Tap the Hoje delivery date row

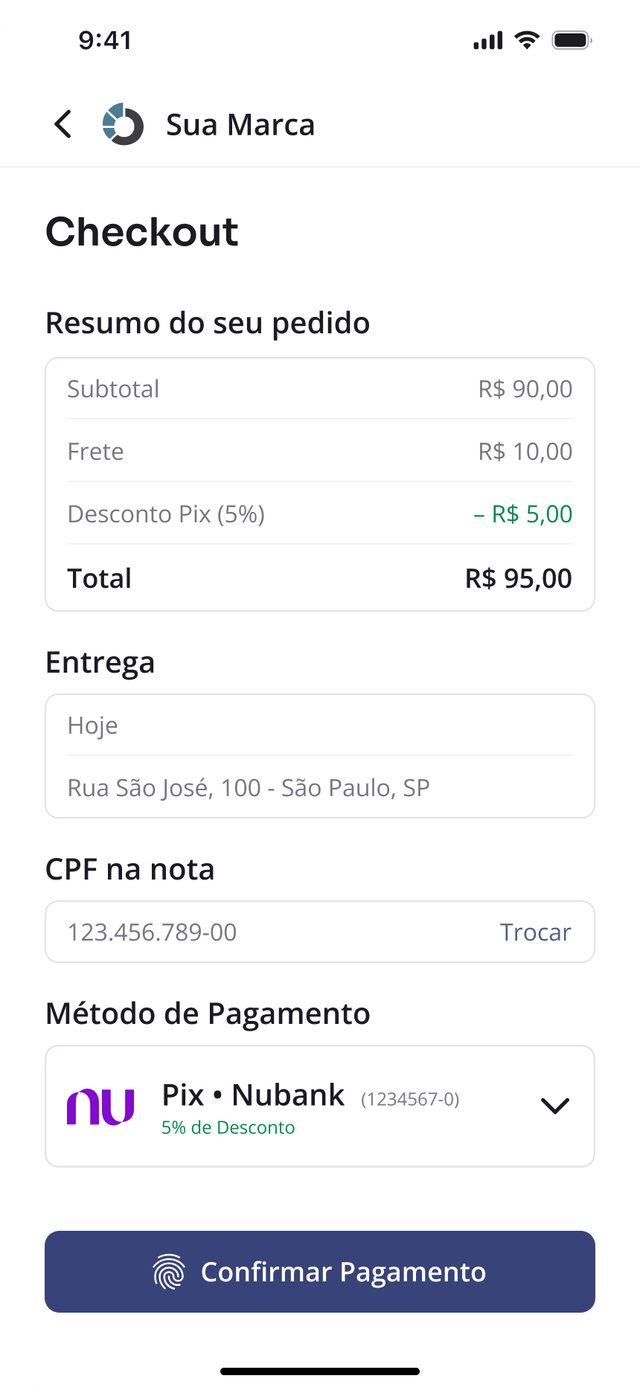pyautogui.click(x=320, y=725)
